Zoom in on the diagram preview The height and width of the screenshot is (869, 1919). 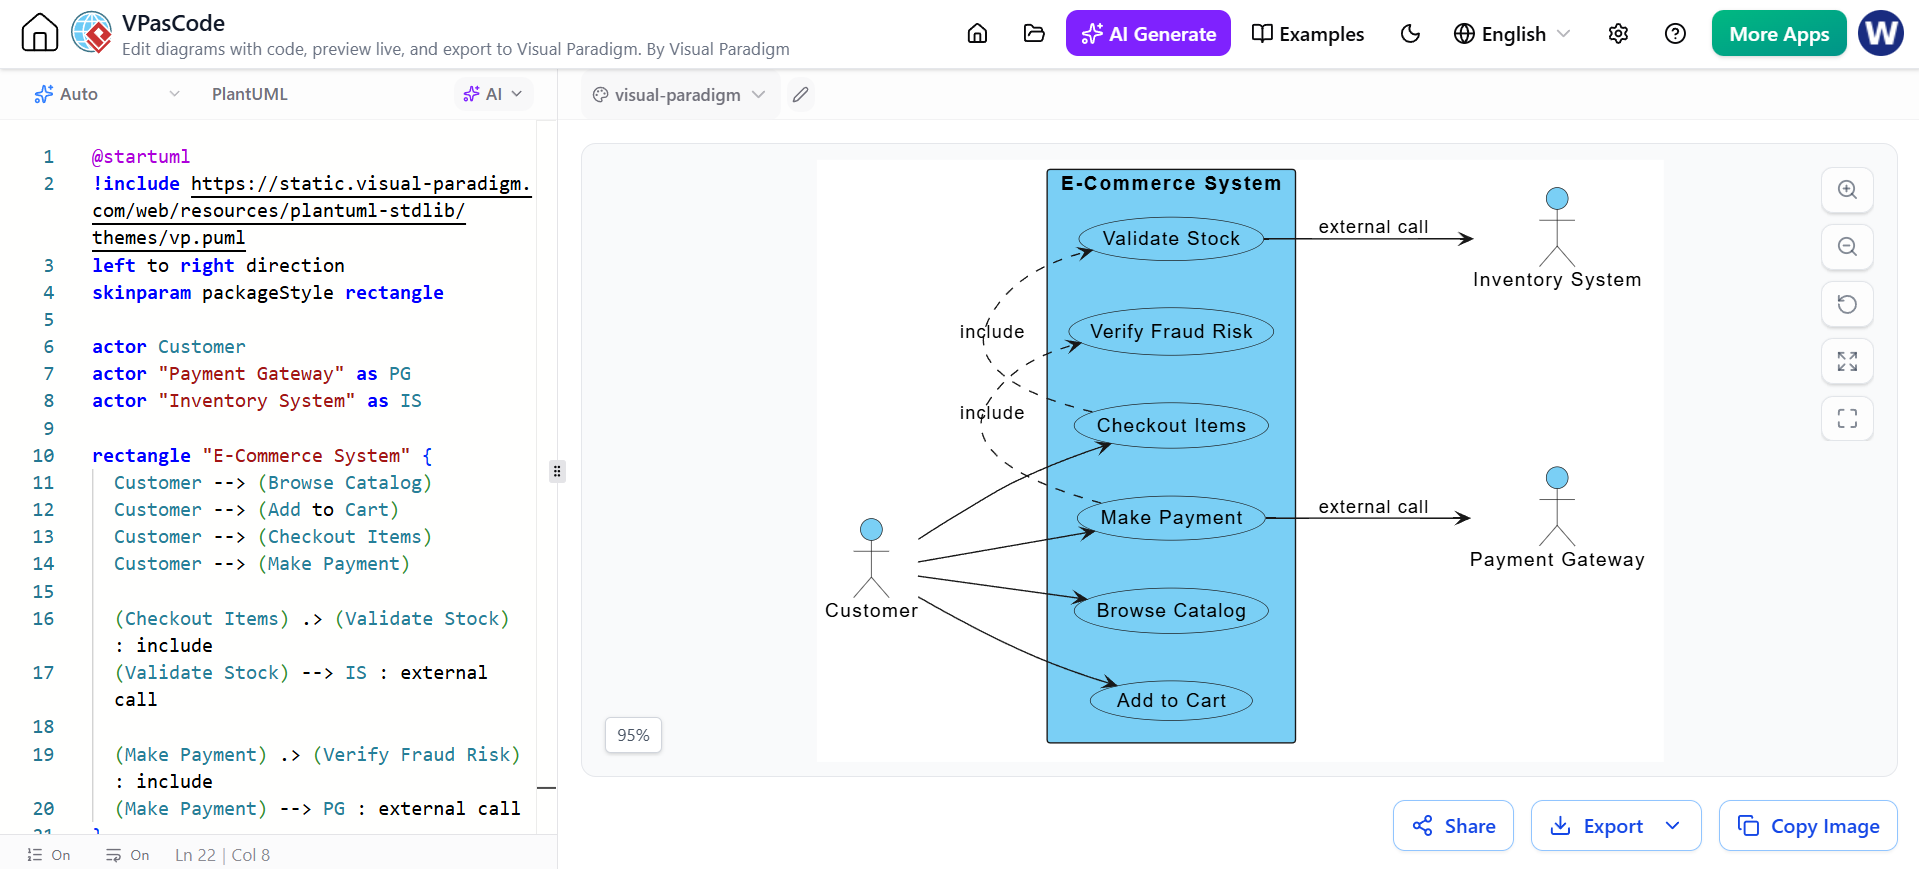[x=1847, y=190]
